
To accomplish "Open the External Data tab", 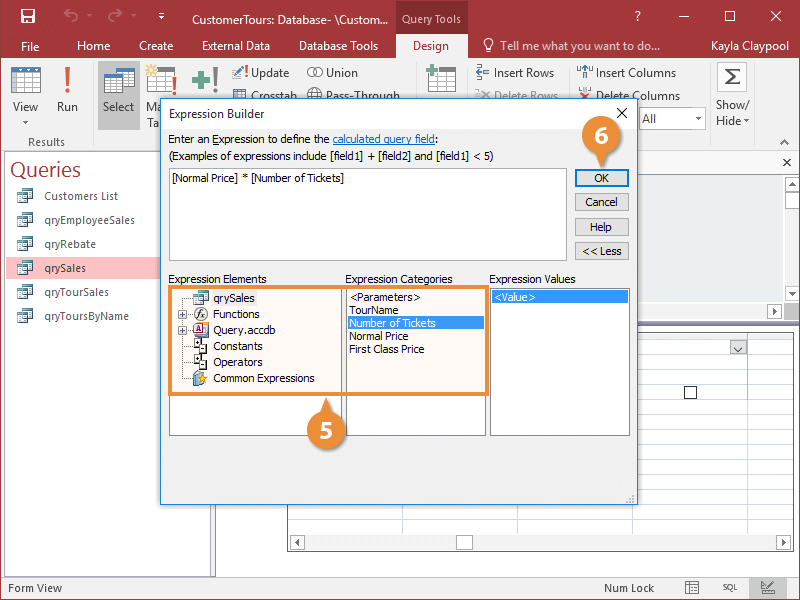I will pos(236,46).
